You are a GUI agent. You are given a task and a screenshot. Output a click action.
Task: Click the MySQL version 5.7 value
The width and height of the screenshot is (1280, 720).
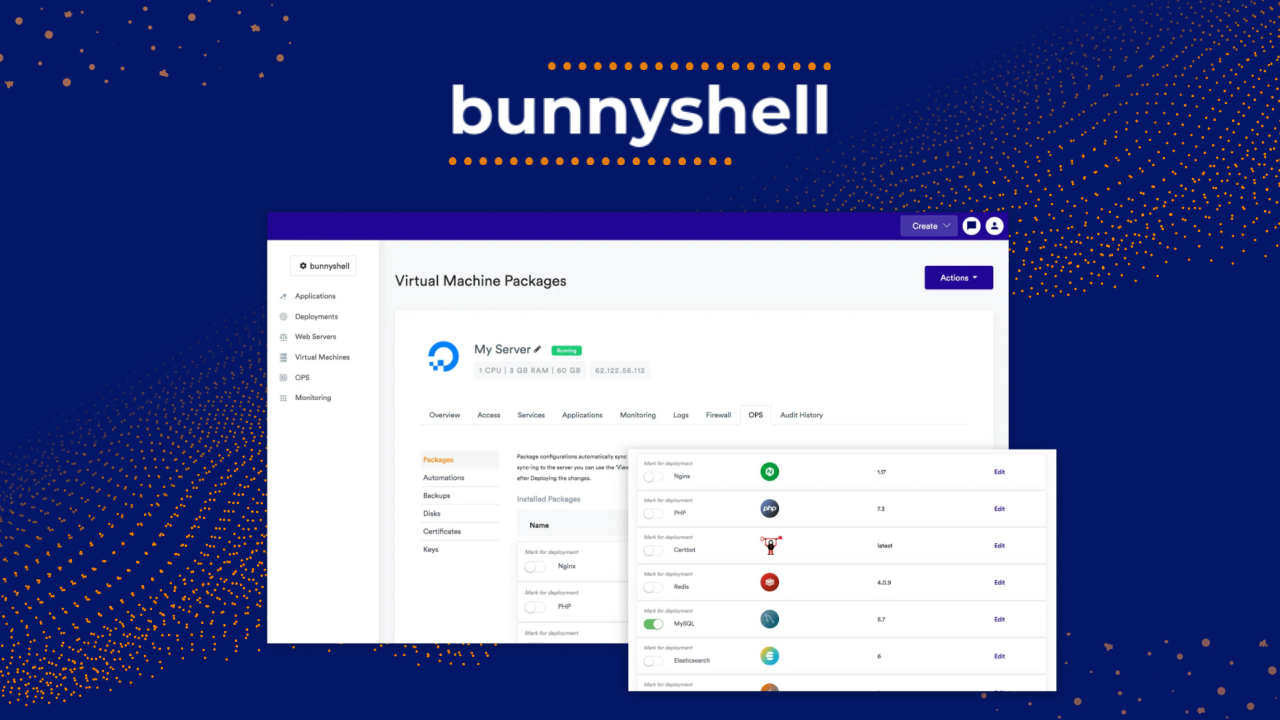pos(880,619)
